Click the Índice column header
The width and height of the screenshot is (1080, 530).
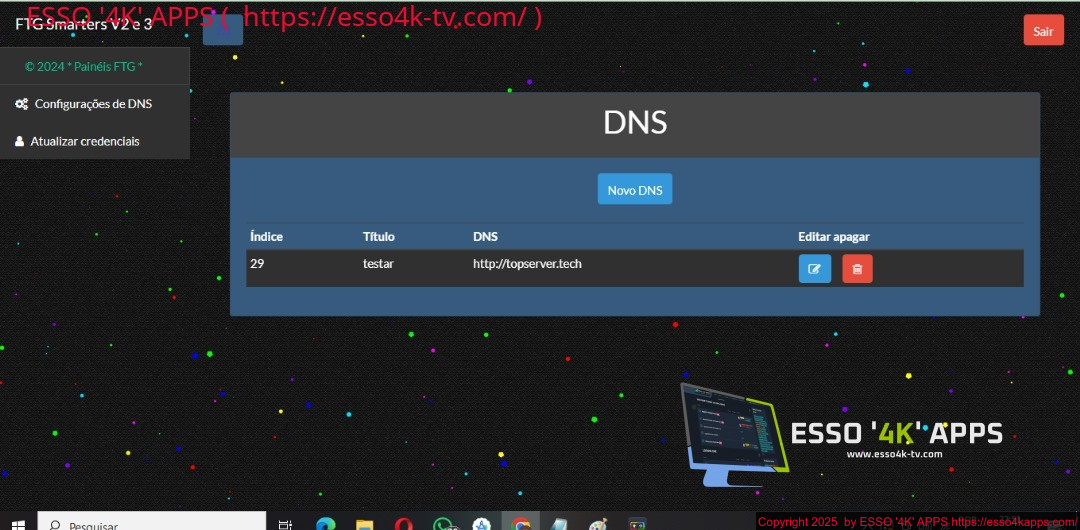tap(267, 236)
